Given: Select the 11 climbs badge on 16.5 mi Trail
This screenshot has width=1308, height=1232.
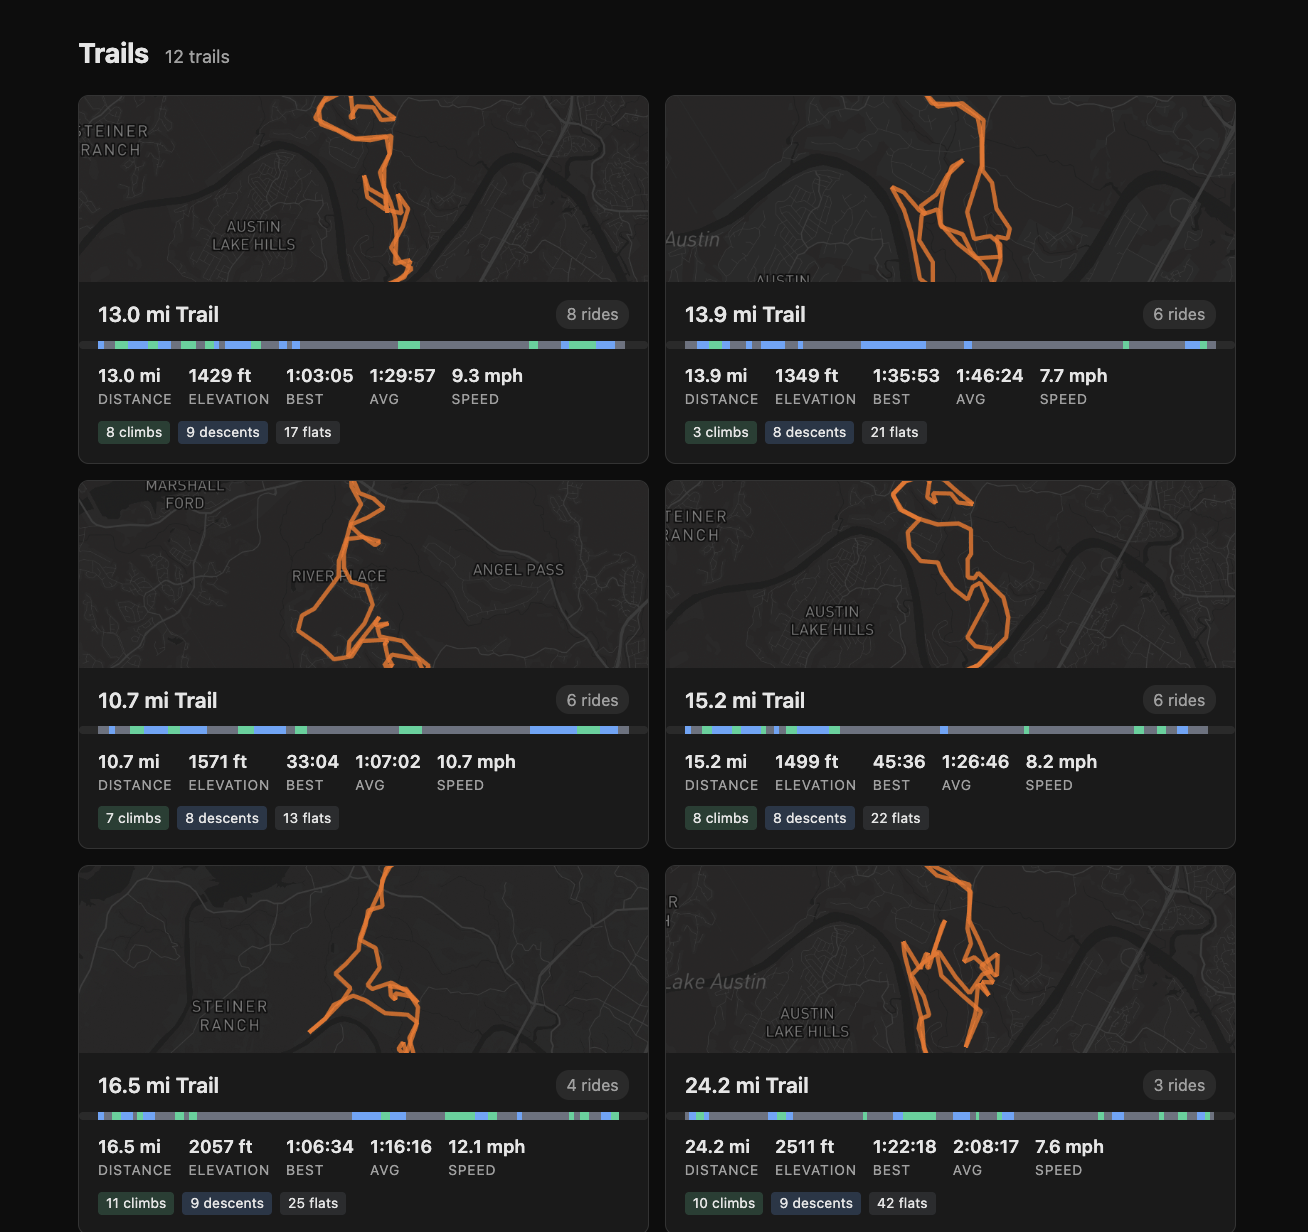Looking at the screenshot, I should point(135,1203).
